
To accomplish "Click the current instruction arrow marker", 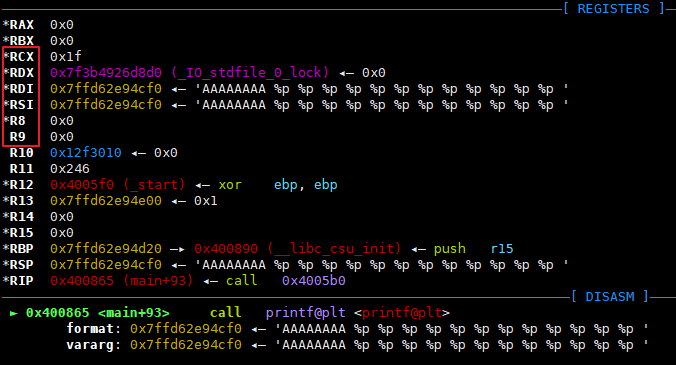I will [14, 313].
